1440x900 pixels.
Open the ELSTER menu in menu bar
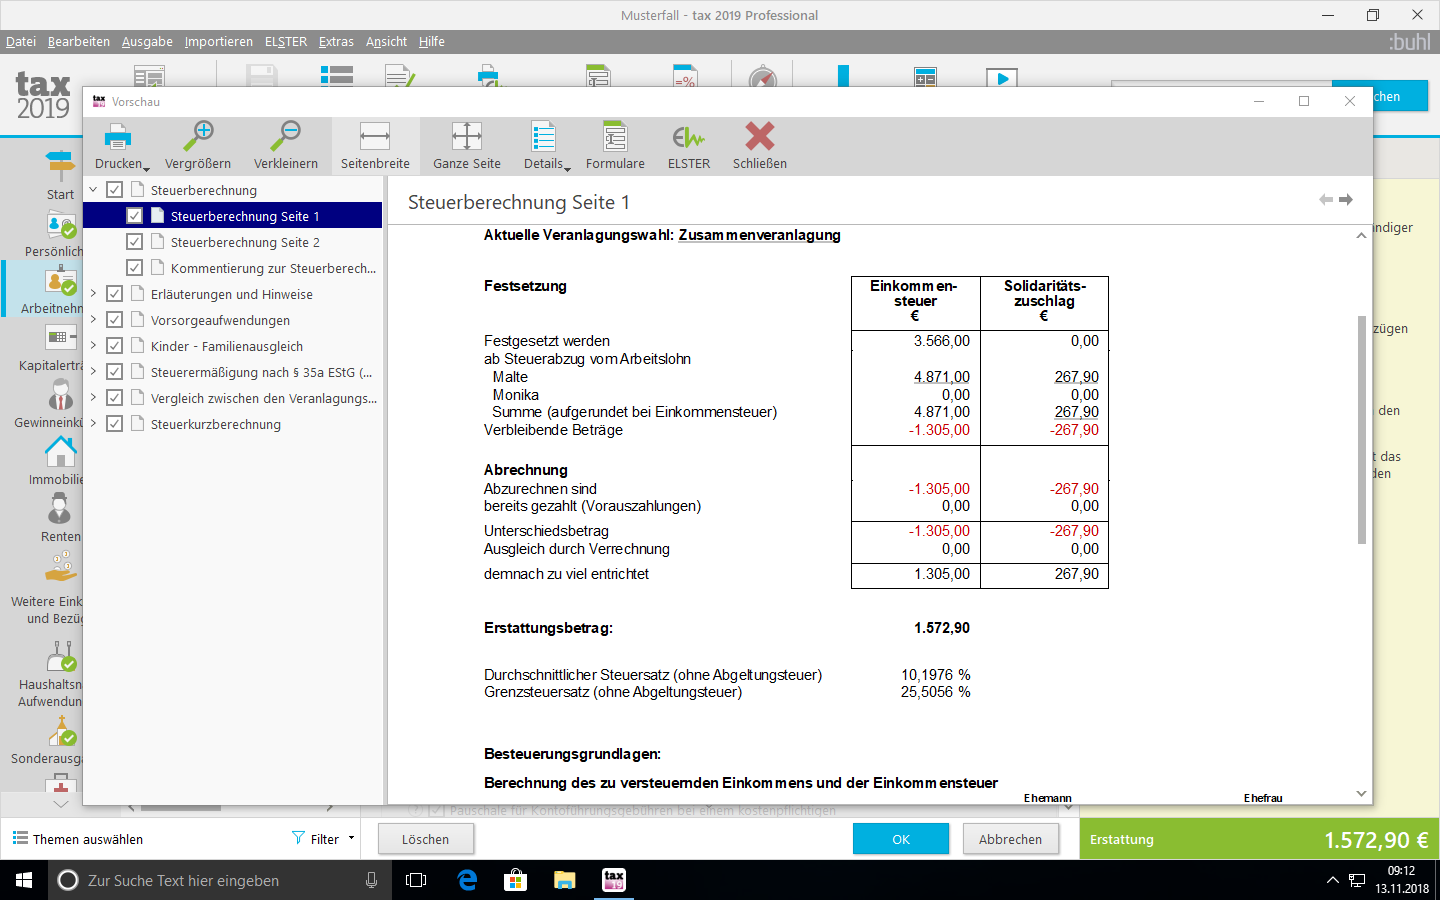click(x=286, y=42)
